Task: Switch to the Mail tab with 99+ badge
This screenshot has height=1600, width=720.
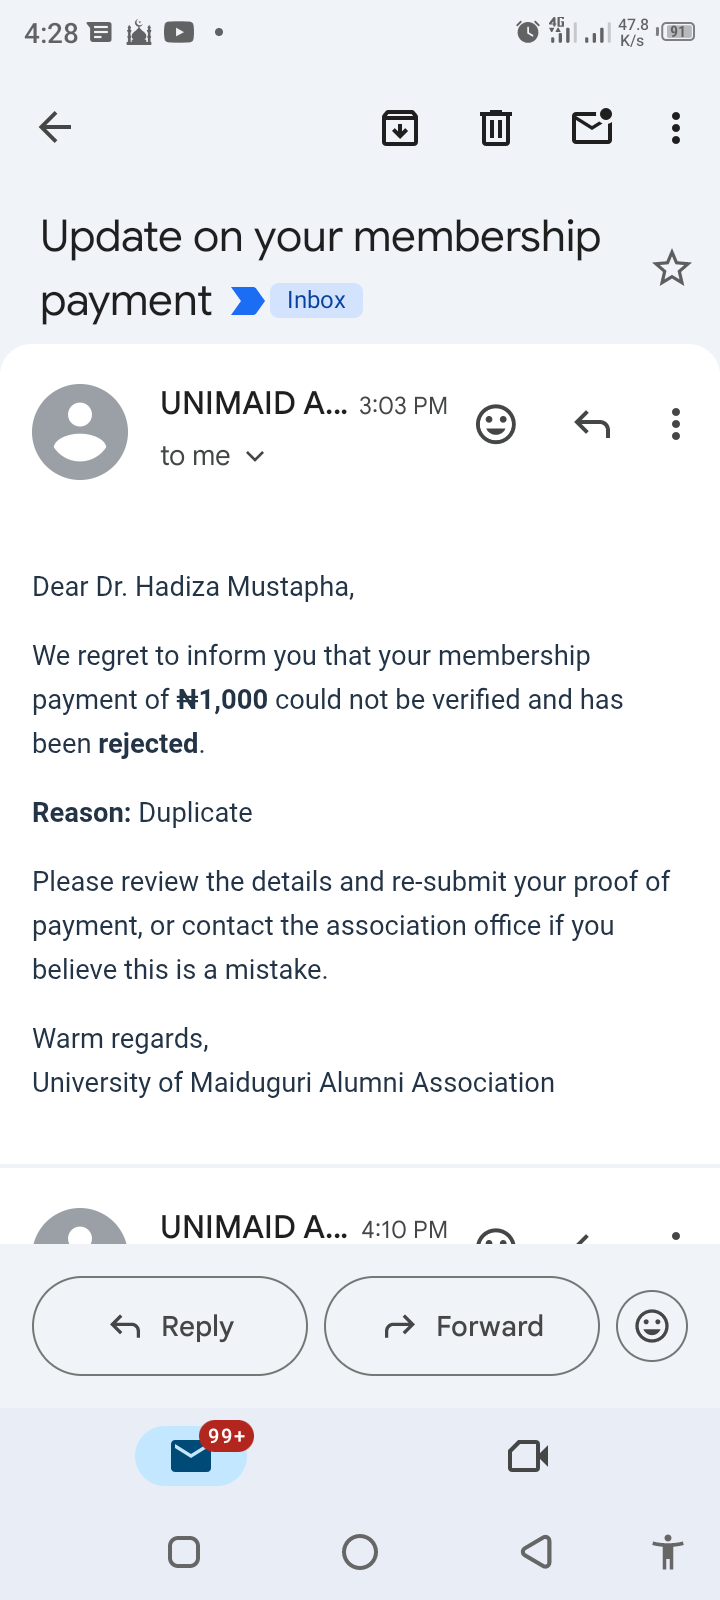Action: [191, 1456]
